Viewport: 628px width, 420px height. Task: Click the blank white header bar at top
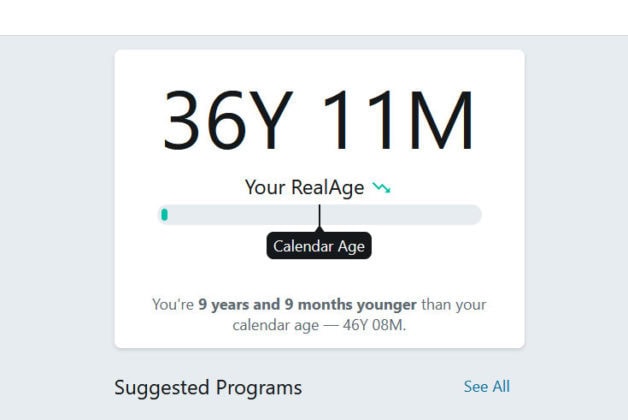coord(314,17)
